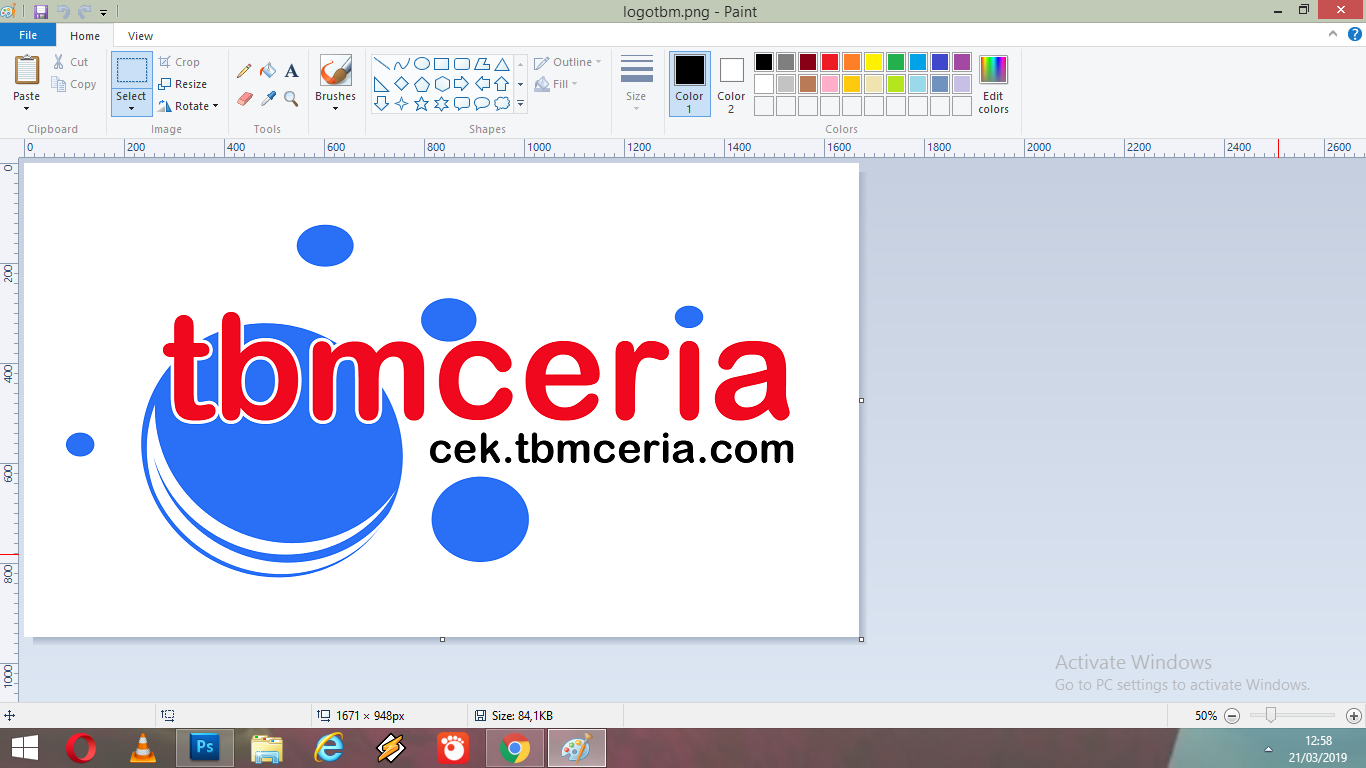Open the Rotate menu
This screenshot has height=768, width=1366.
point(189,106)
